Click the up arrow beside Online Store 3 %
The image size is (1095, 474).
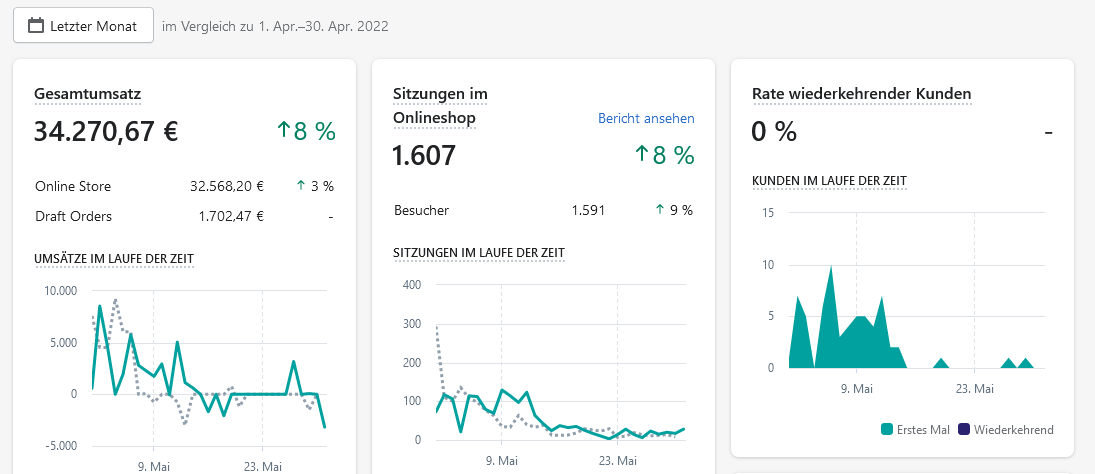(x=301, y=186)
